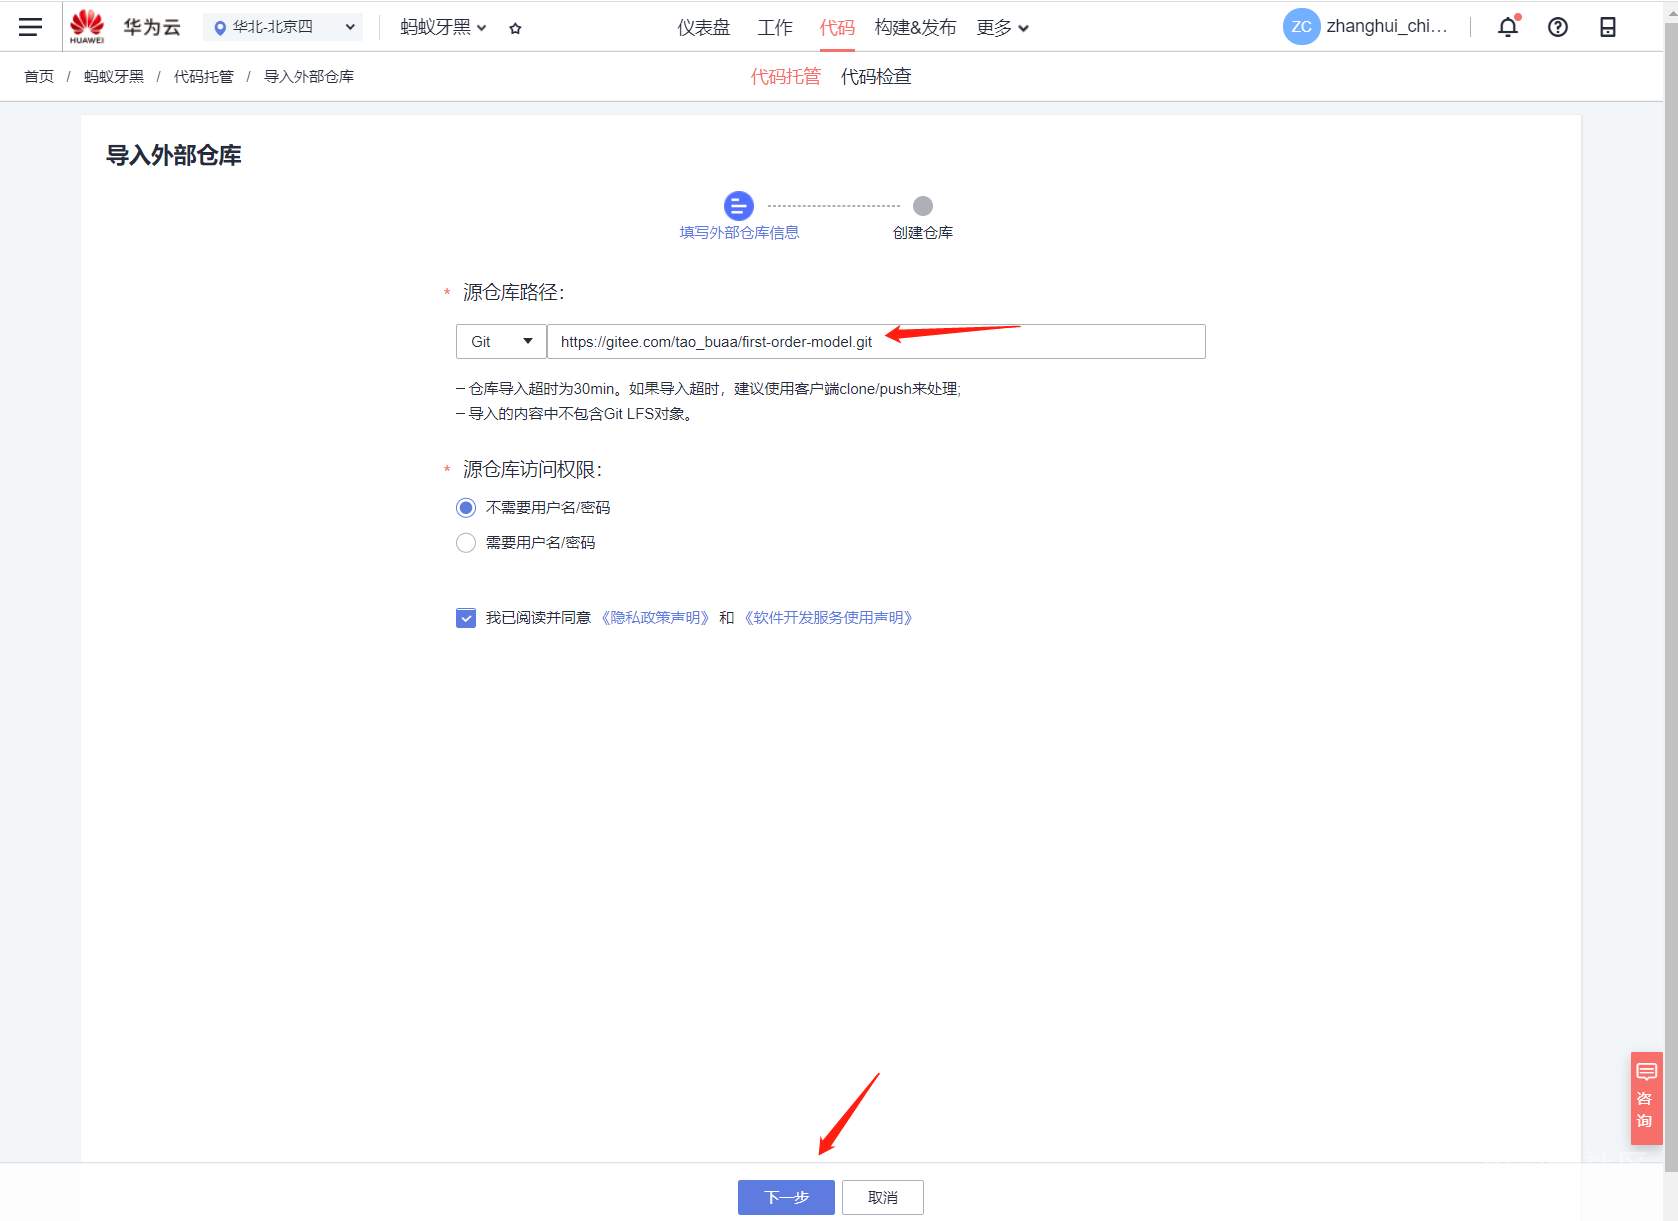Expand the 更多 menu
The image size is (1678, 1221).
(1003, 27)
